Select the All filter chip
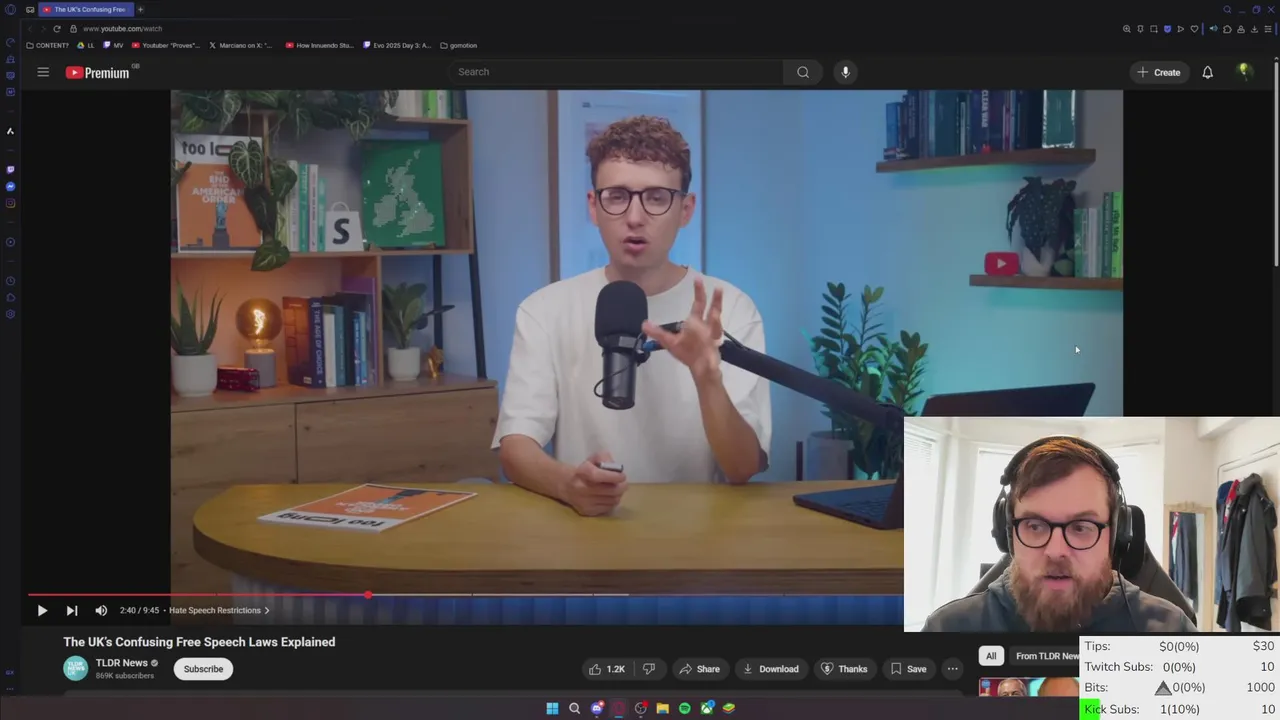 pyautogui.click(x=991, y=656)
